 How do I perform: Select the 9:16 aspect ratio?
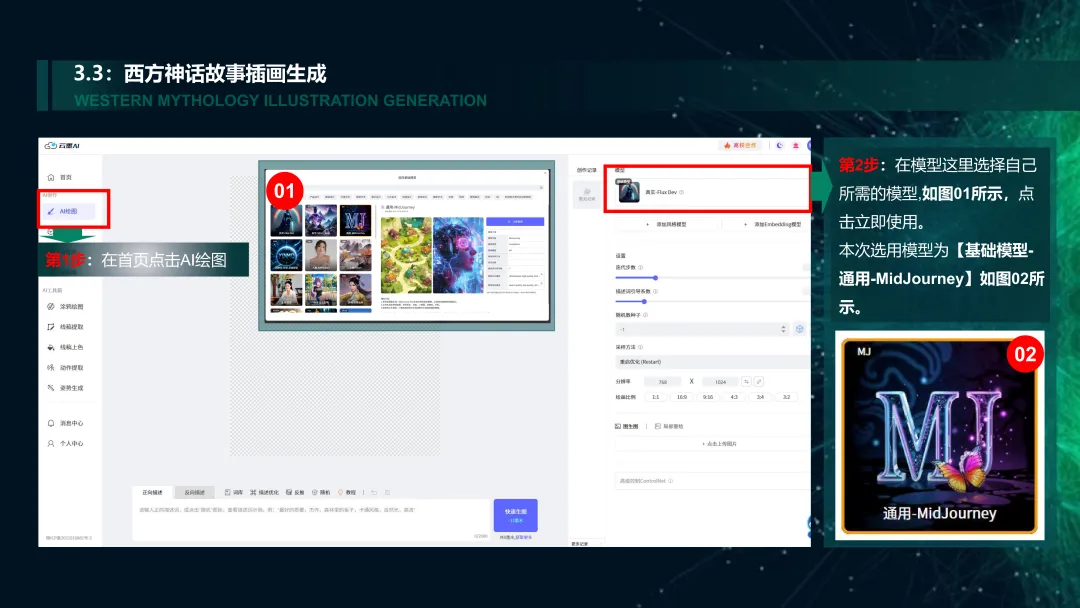708,397
